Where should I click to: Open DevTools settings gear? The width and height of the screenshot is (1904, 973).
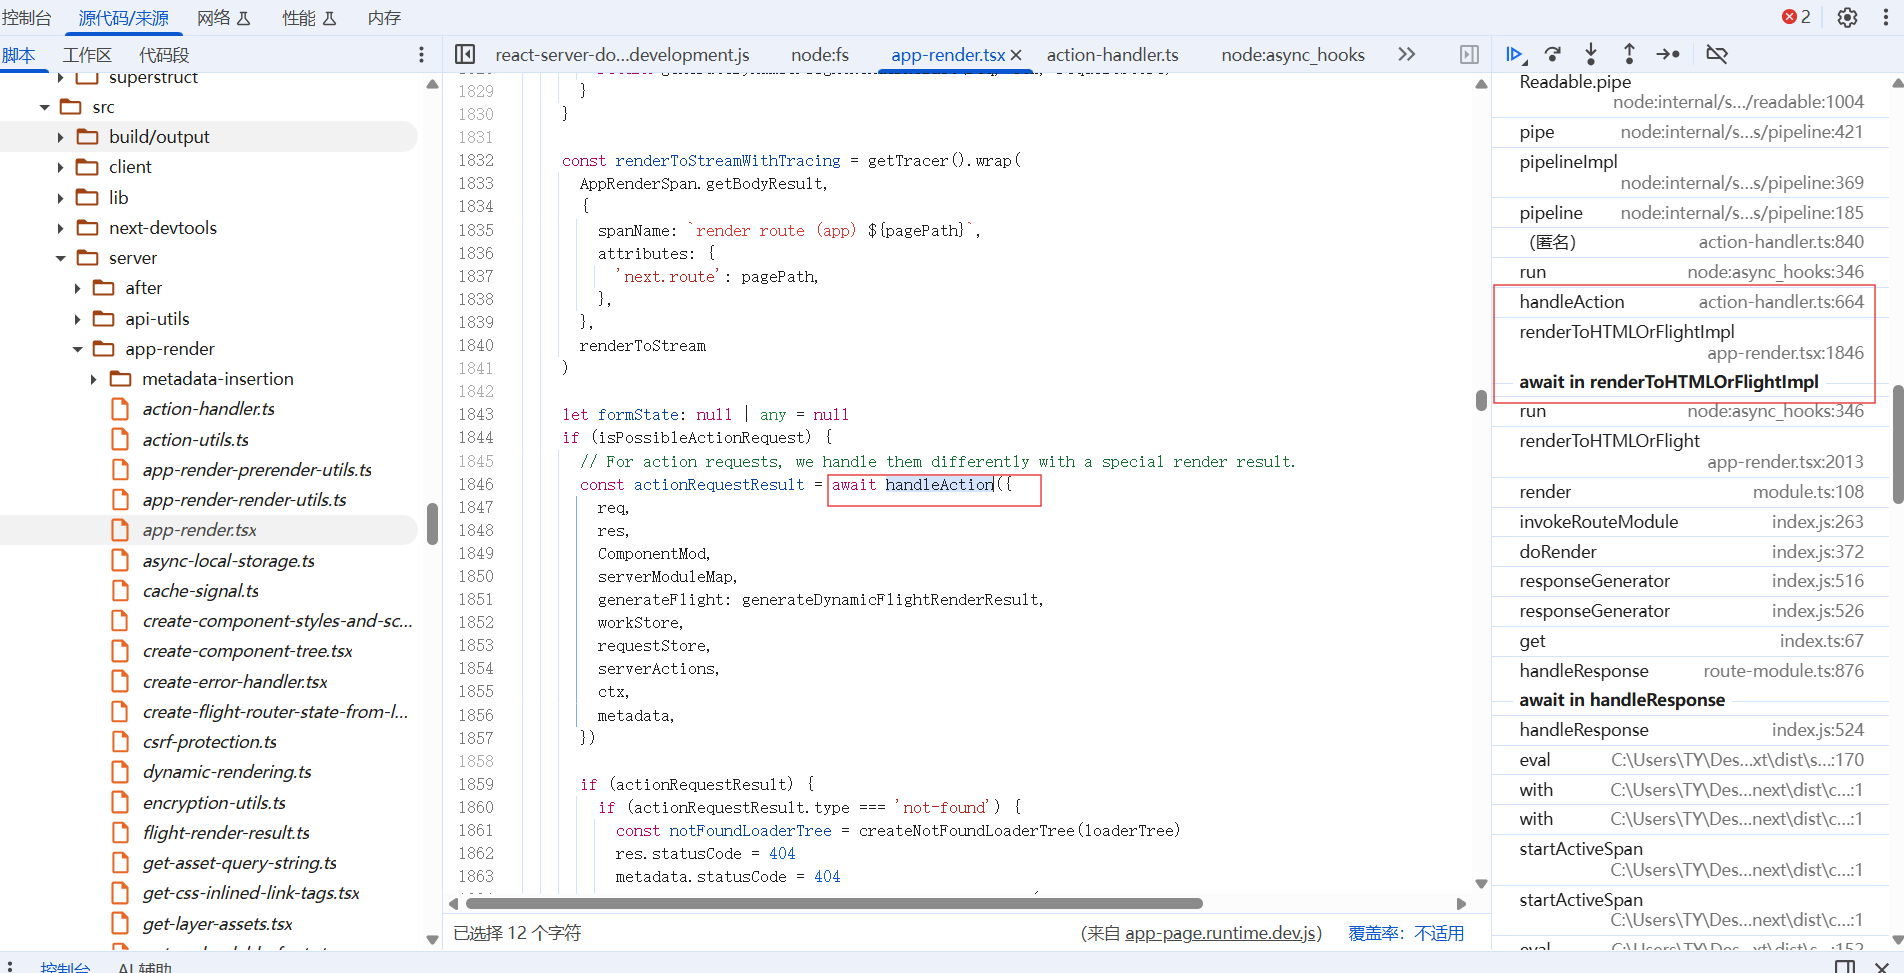(x=1847, y=18)
